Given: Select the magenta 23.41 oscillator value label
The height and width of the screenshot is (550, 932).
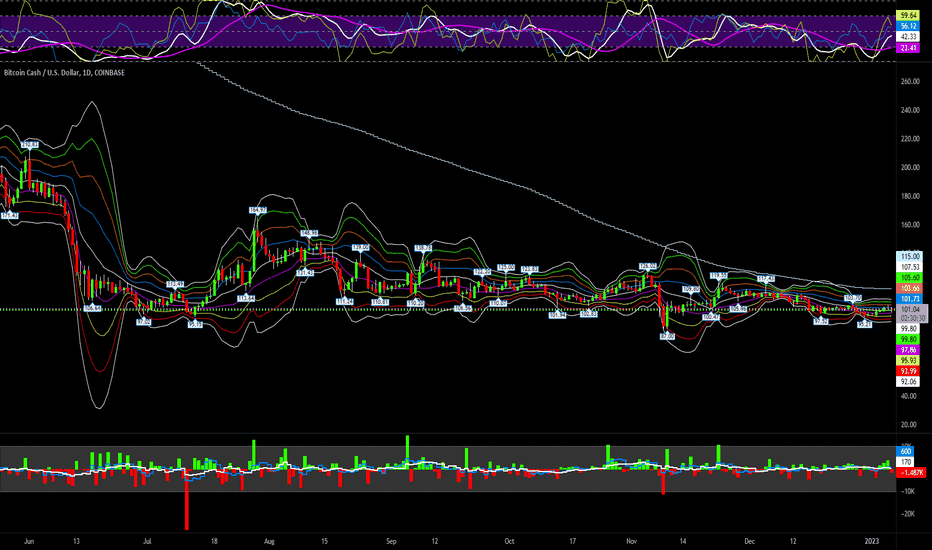Looking at the screenshot, I should coord(908,48).
